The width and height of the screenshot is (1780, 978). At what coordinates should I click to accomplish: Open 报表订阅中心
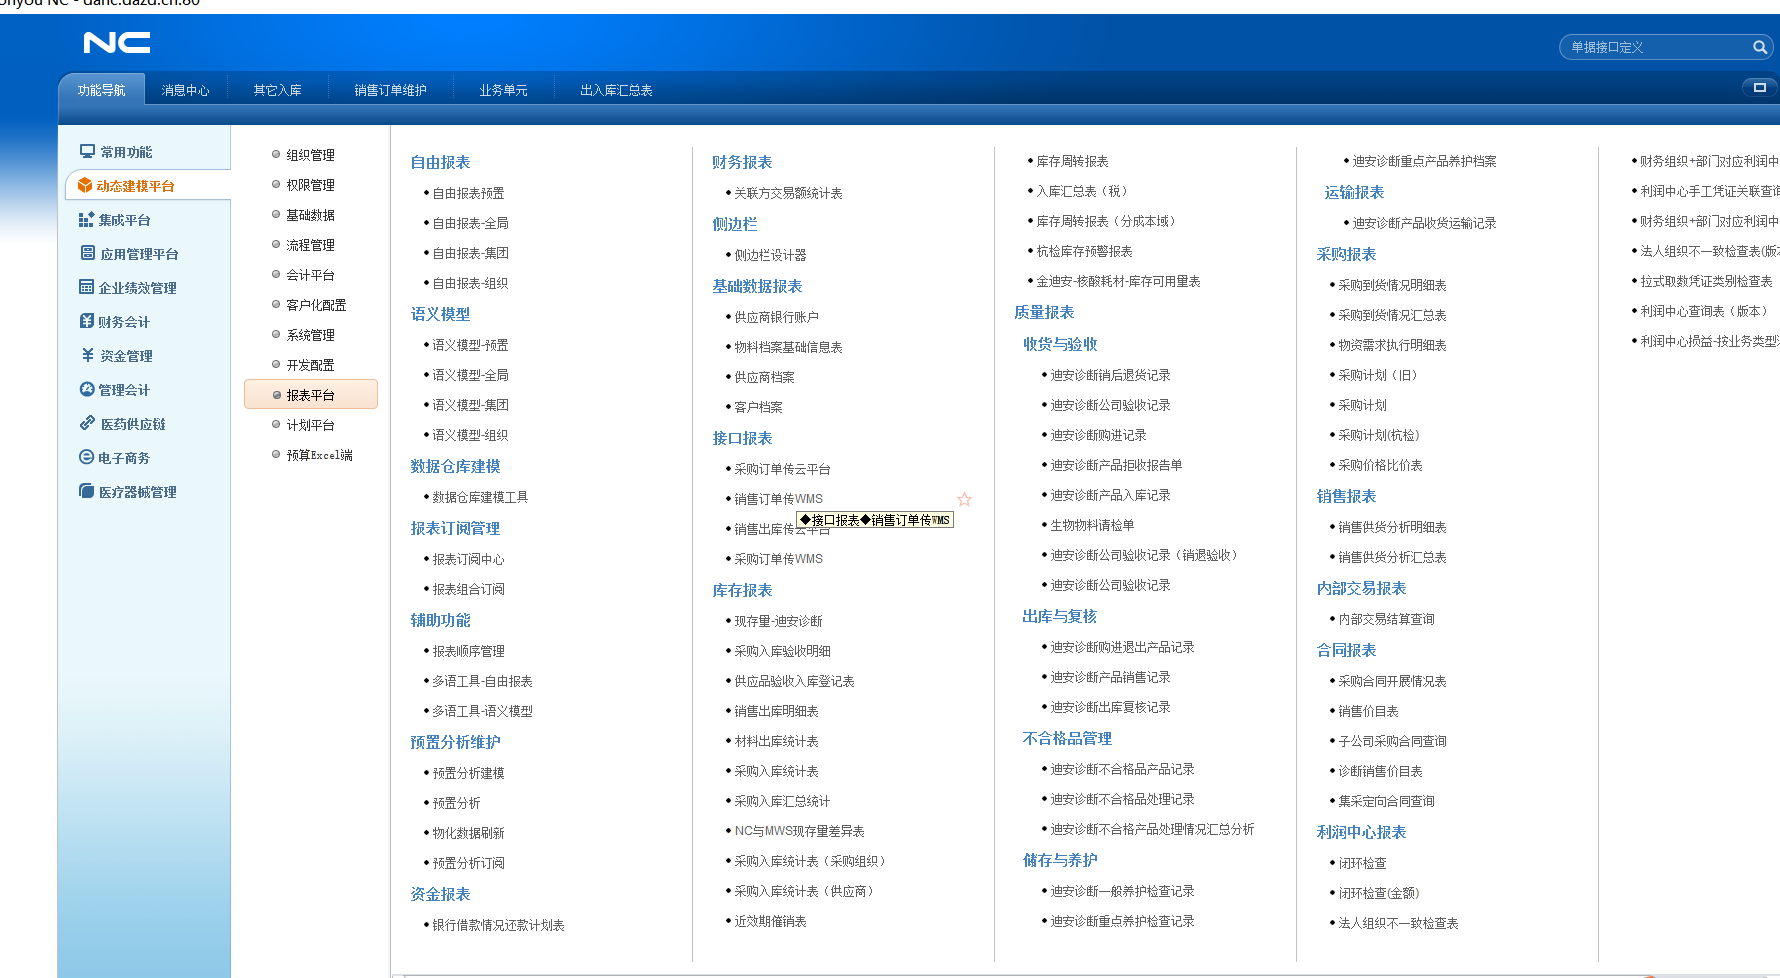point(468,559)
